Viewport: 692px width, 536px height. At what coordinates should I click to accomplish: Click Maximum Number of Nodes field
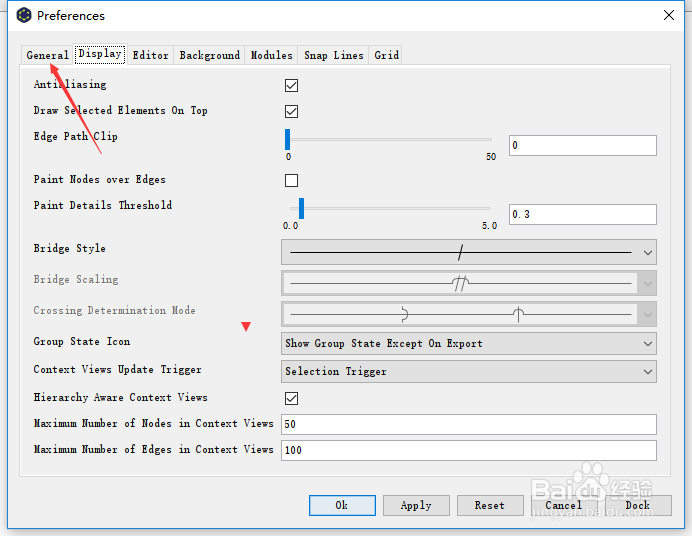469,424
